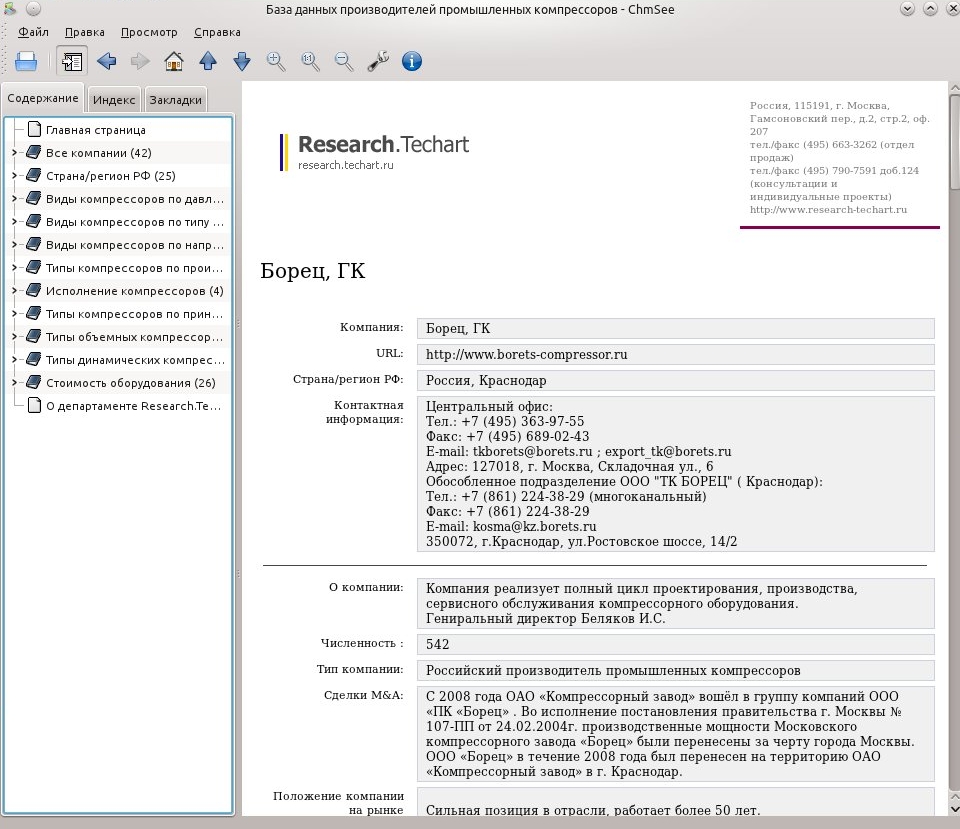Click the zoom out magnifier icon
This screenshot has height=829, width=960.
click(x=344, y=61)
